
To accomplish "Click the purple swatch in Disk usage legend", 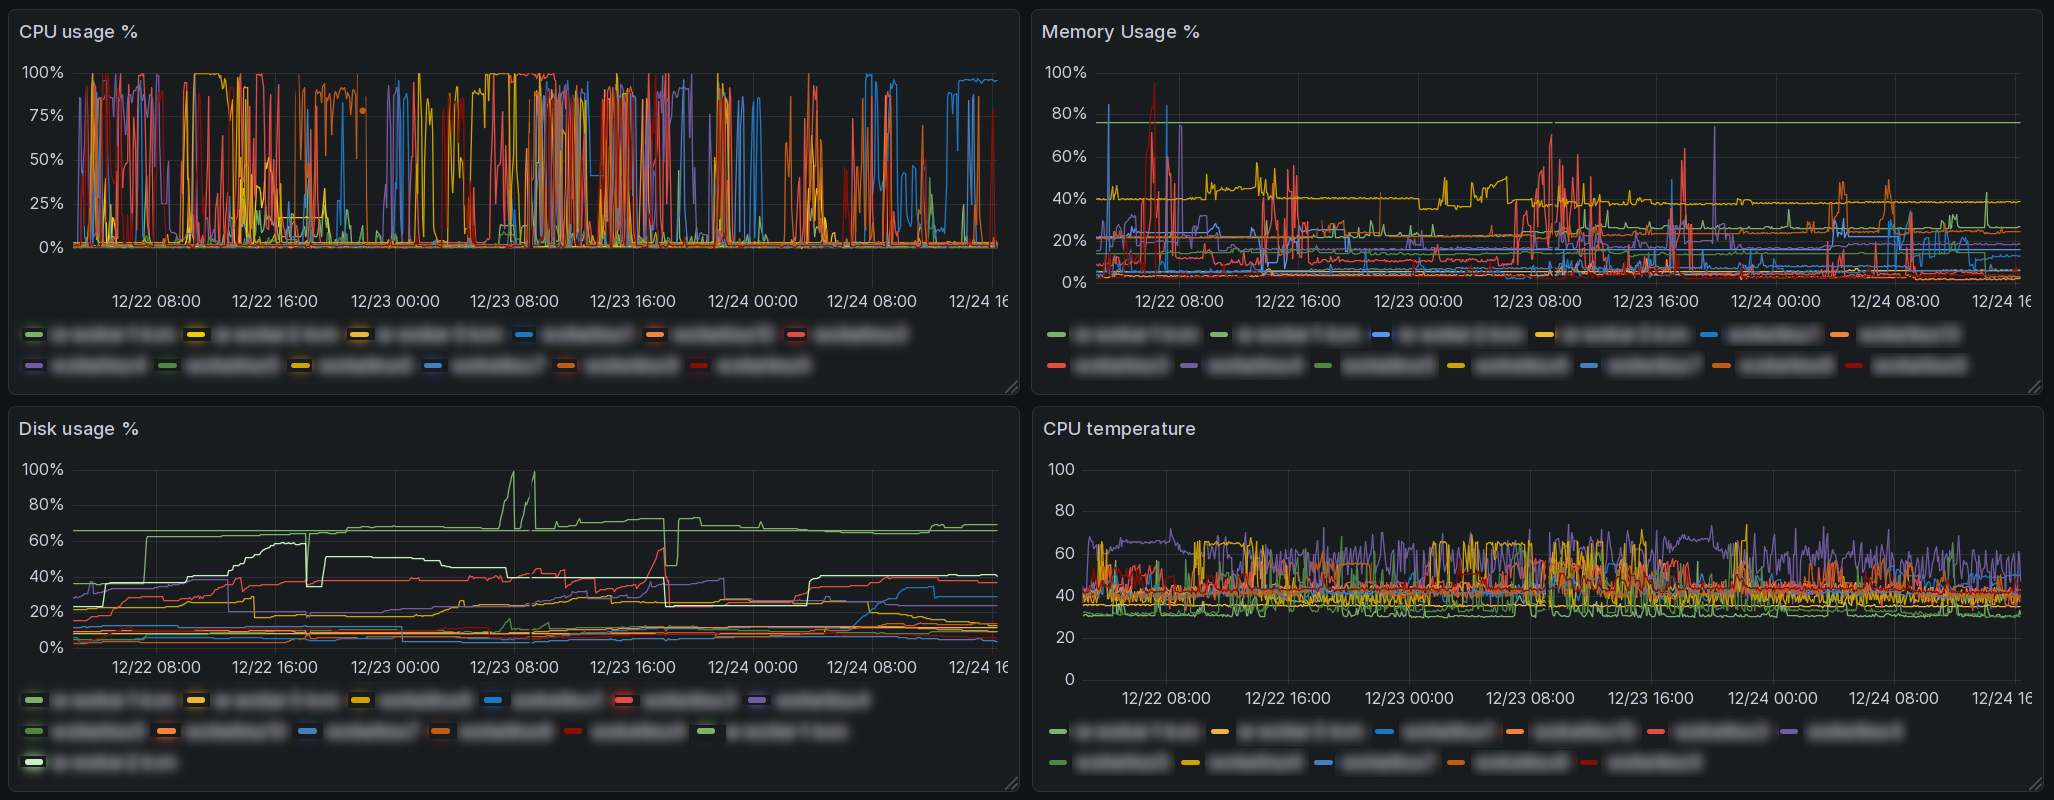I will [757, 700].
